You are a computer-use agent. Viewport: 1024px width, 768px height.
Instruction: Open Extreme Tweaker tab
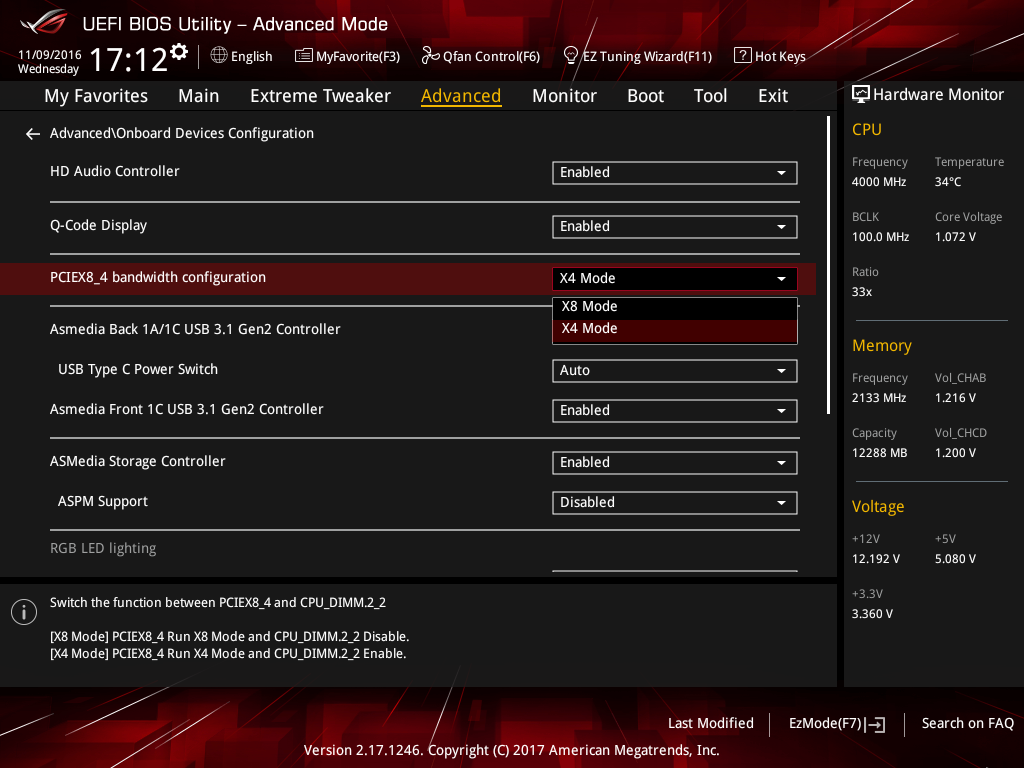[320, 96]
